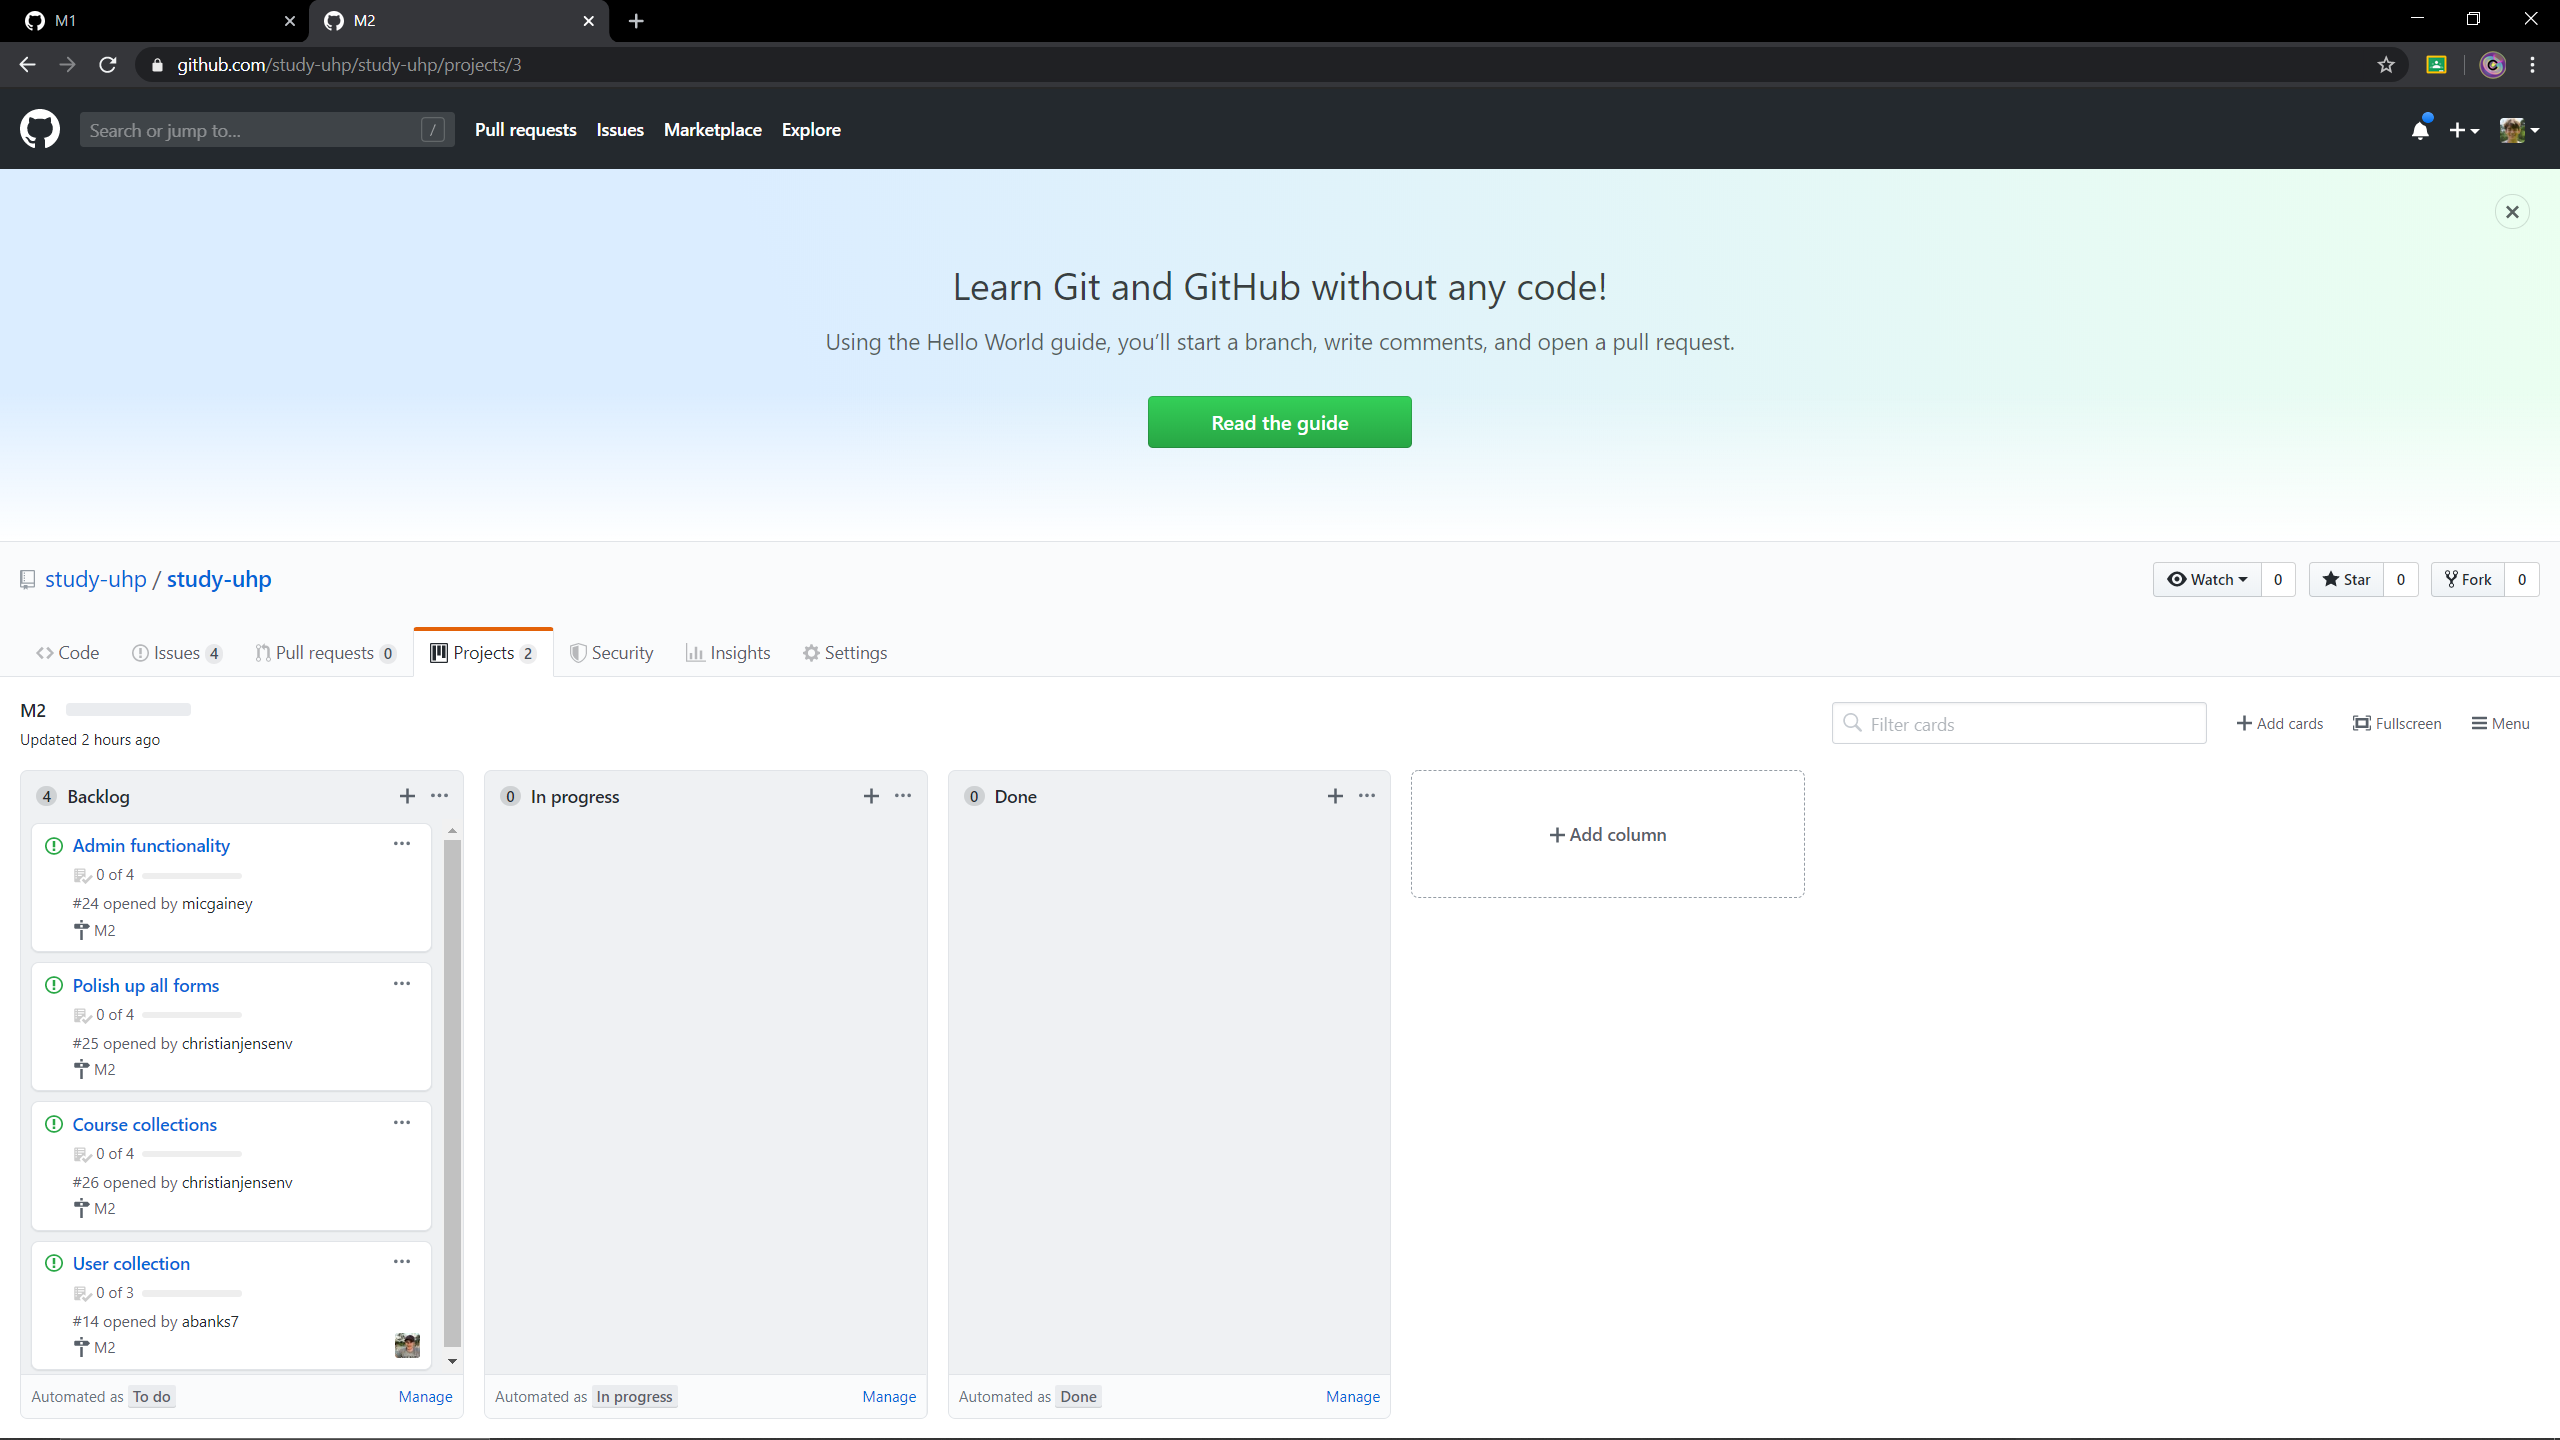The width and height of the screenshot is (2560, 1440).
Task: Open Polish up all forms card menu
Action: click(x=402, y=984)
